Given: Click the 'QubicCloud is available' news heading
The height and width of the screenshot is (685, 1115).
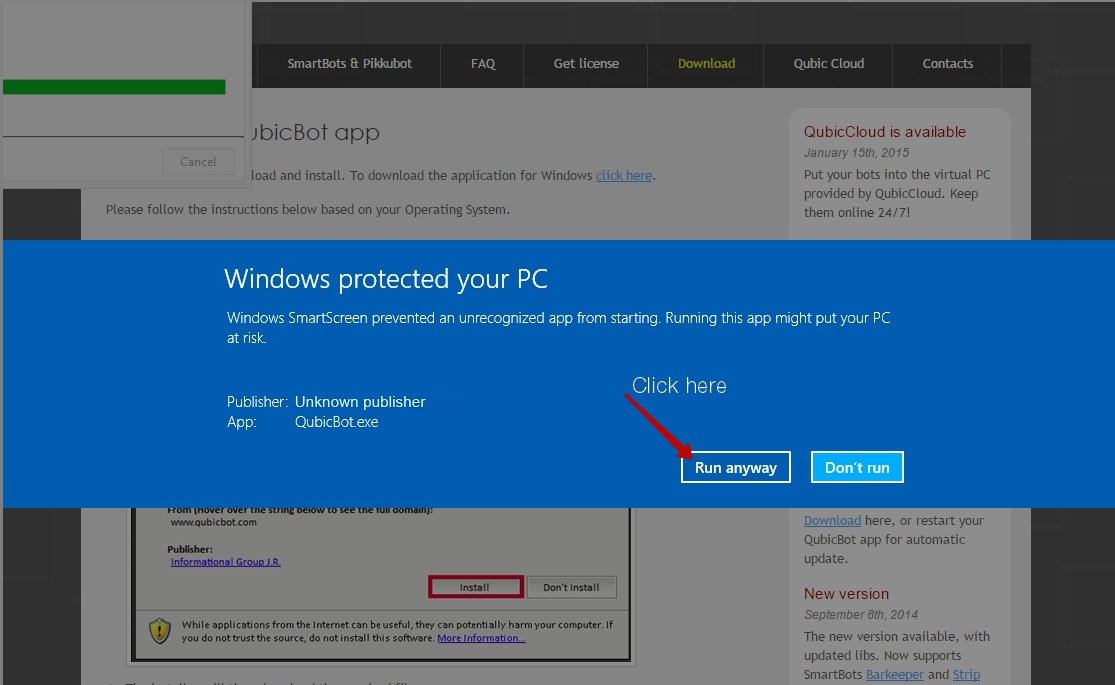Looking at the screenshot, I should tap(885, 132).
